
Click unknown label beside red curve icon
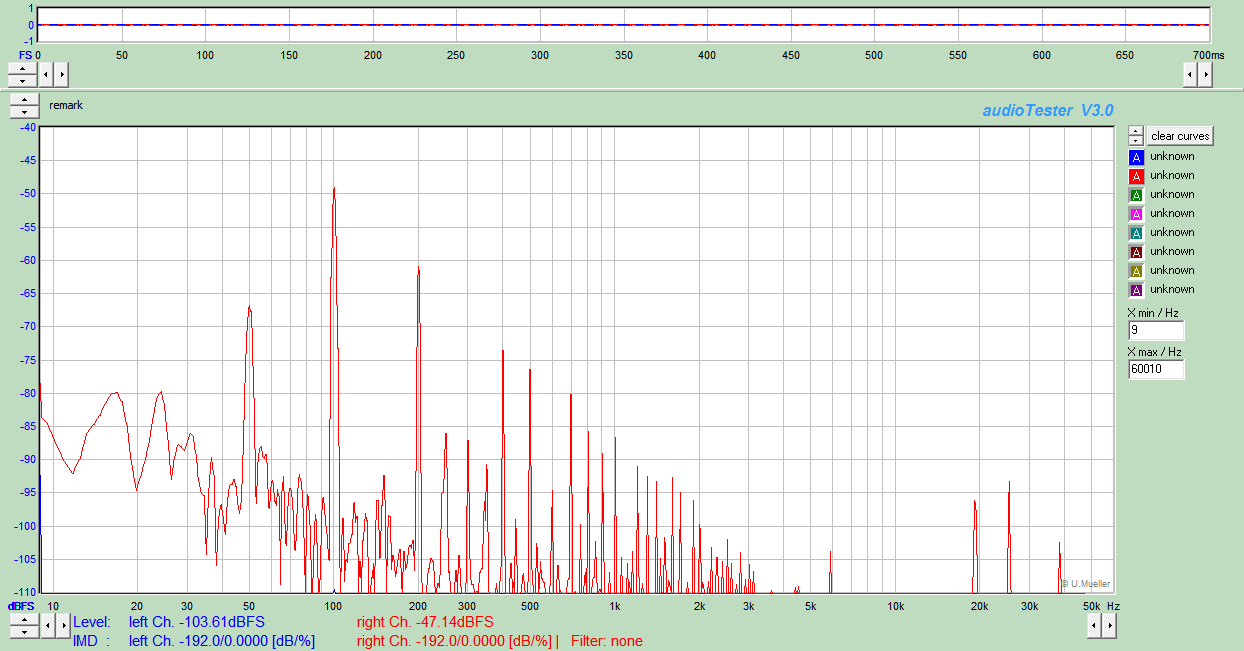(x=1172, y=176)
